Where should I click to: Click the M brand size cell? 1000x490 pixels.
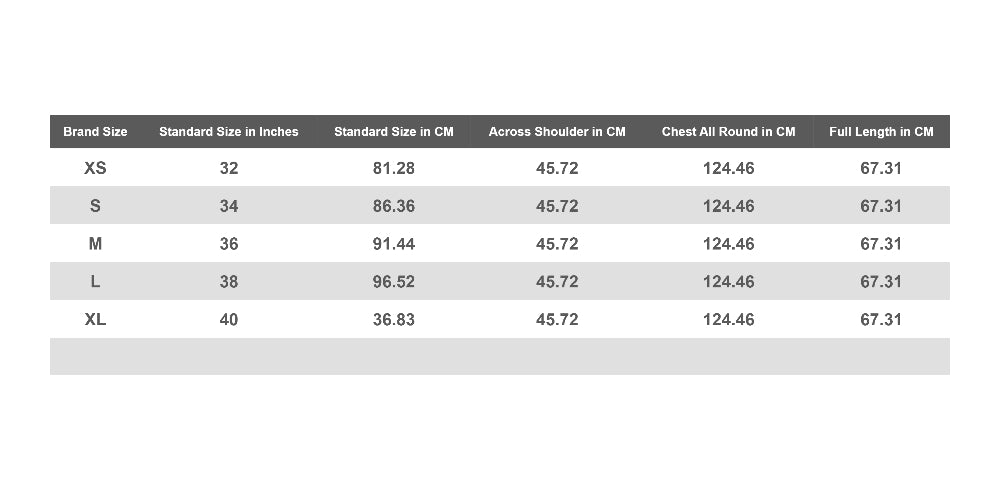click(95, 244)
